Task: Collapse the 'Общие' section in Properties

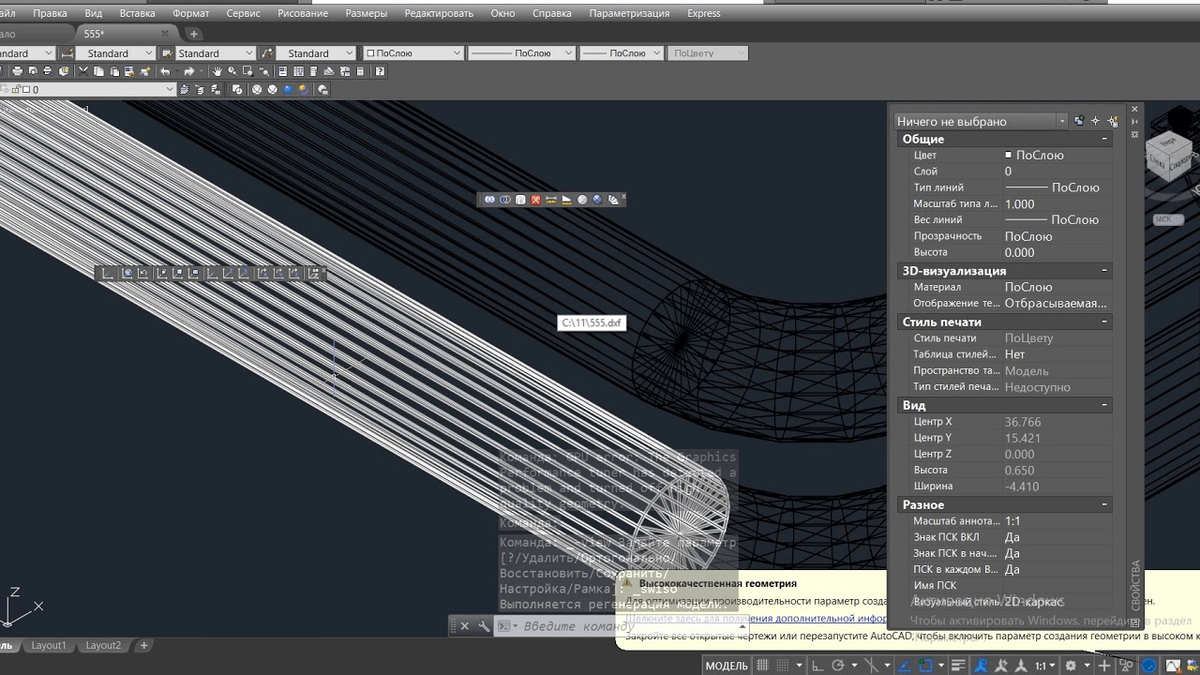Action: [x=1105, y=139]
